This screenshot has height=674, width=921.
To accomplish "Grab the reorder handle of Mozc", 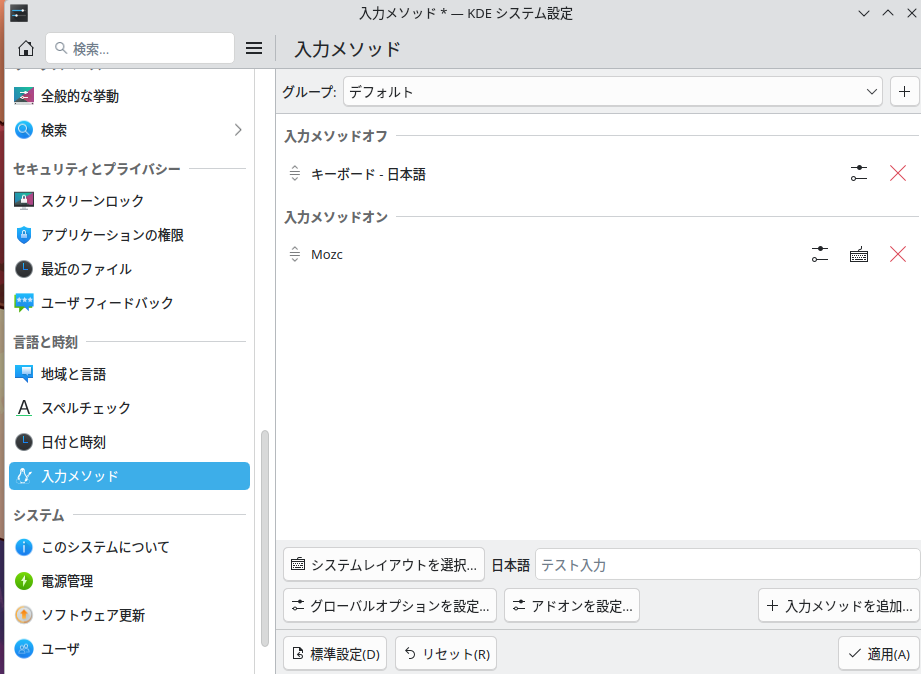I will [x=295, y=254].
